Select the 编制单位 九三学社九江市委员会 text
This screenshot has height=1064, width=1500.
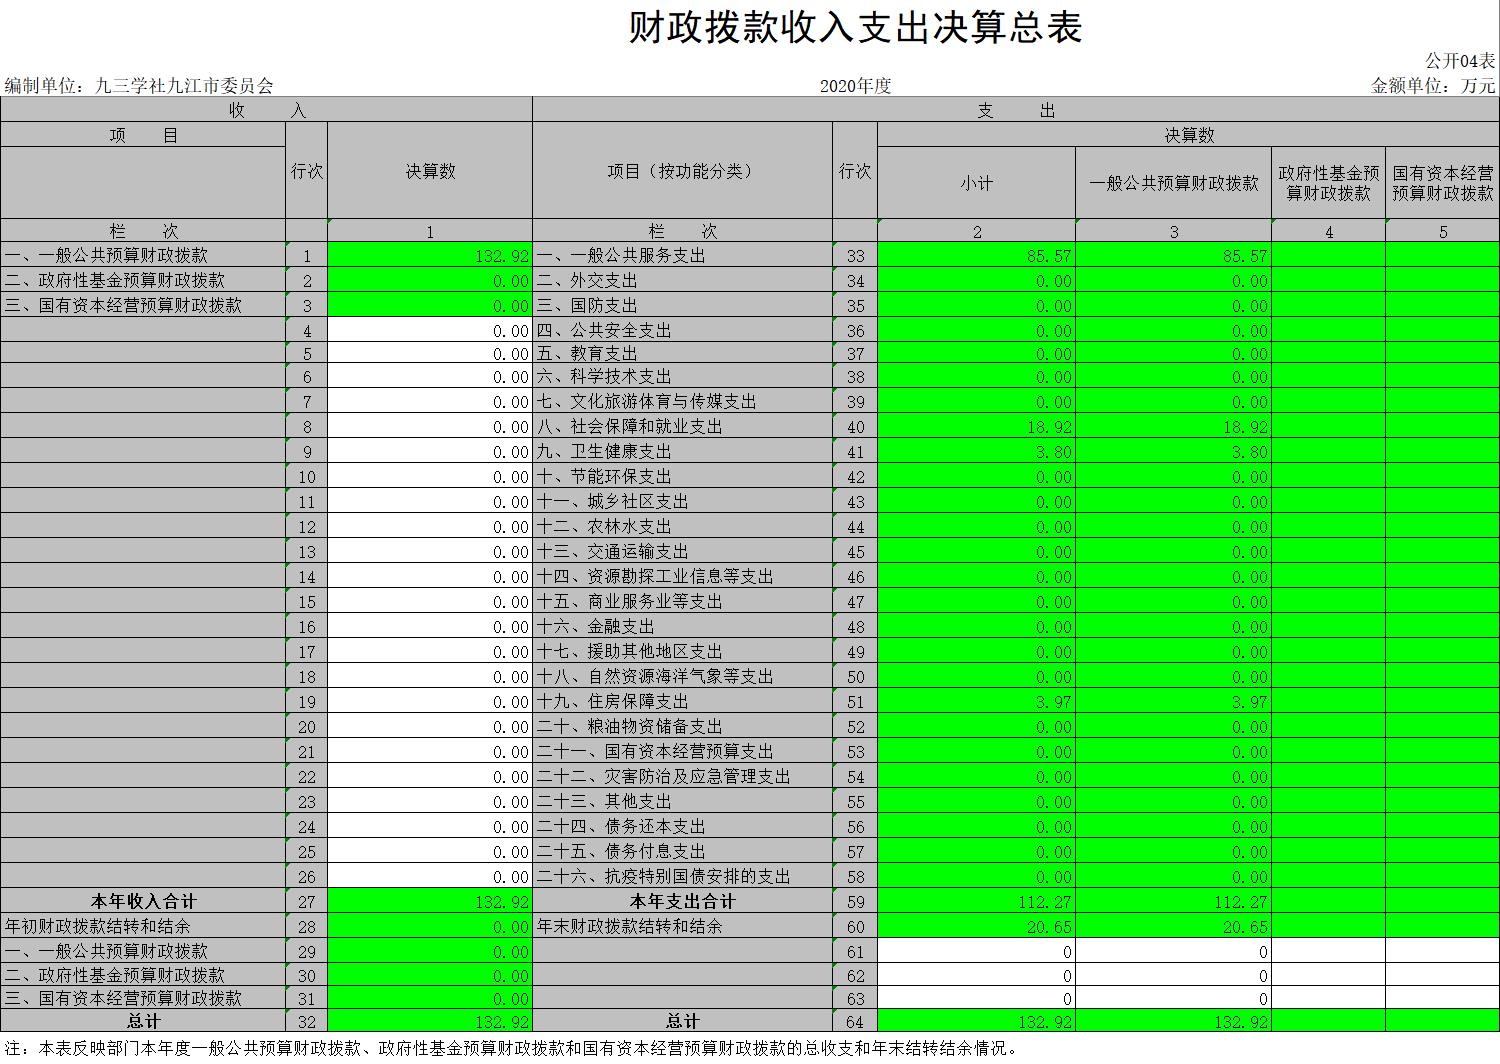(139, 86)
